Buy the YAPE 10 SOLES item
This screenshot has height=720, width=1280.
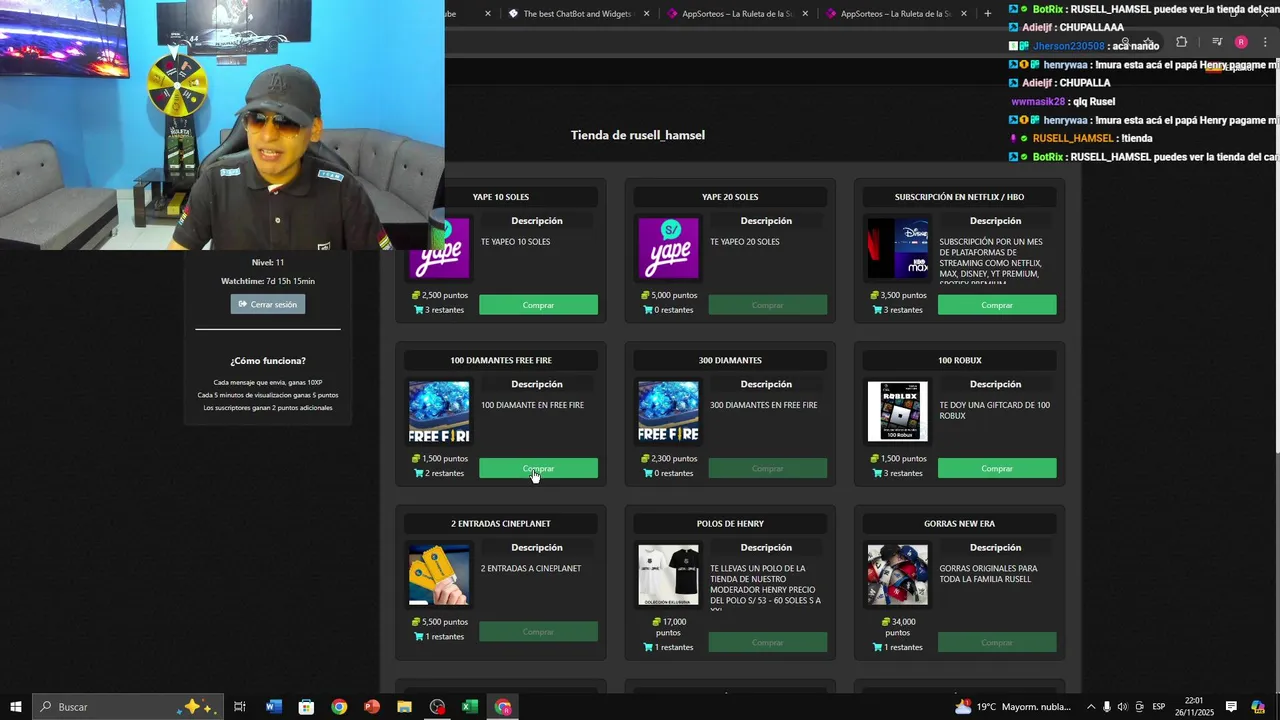[x=538, y=305]
